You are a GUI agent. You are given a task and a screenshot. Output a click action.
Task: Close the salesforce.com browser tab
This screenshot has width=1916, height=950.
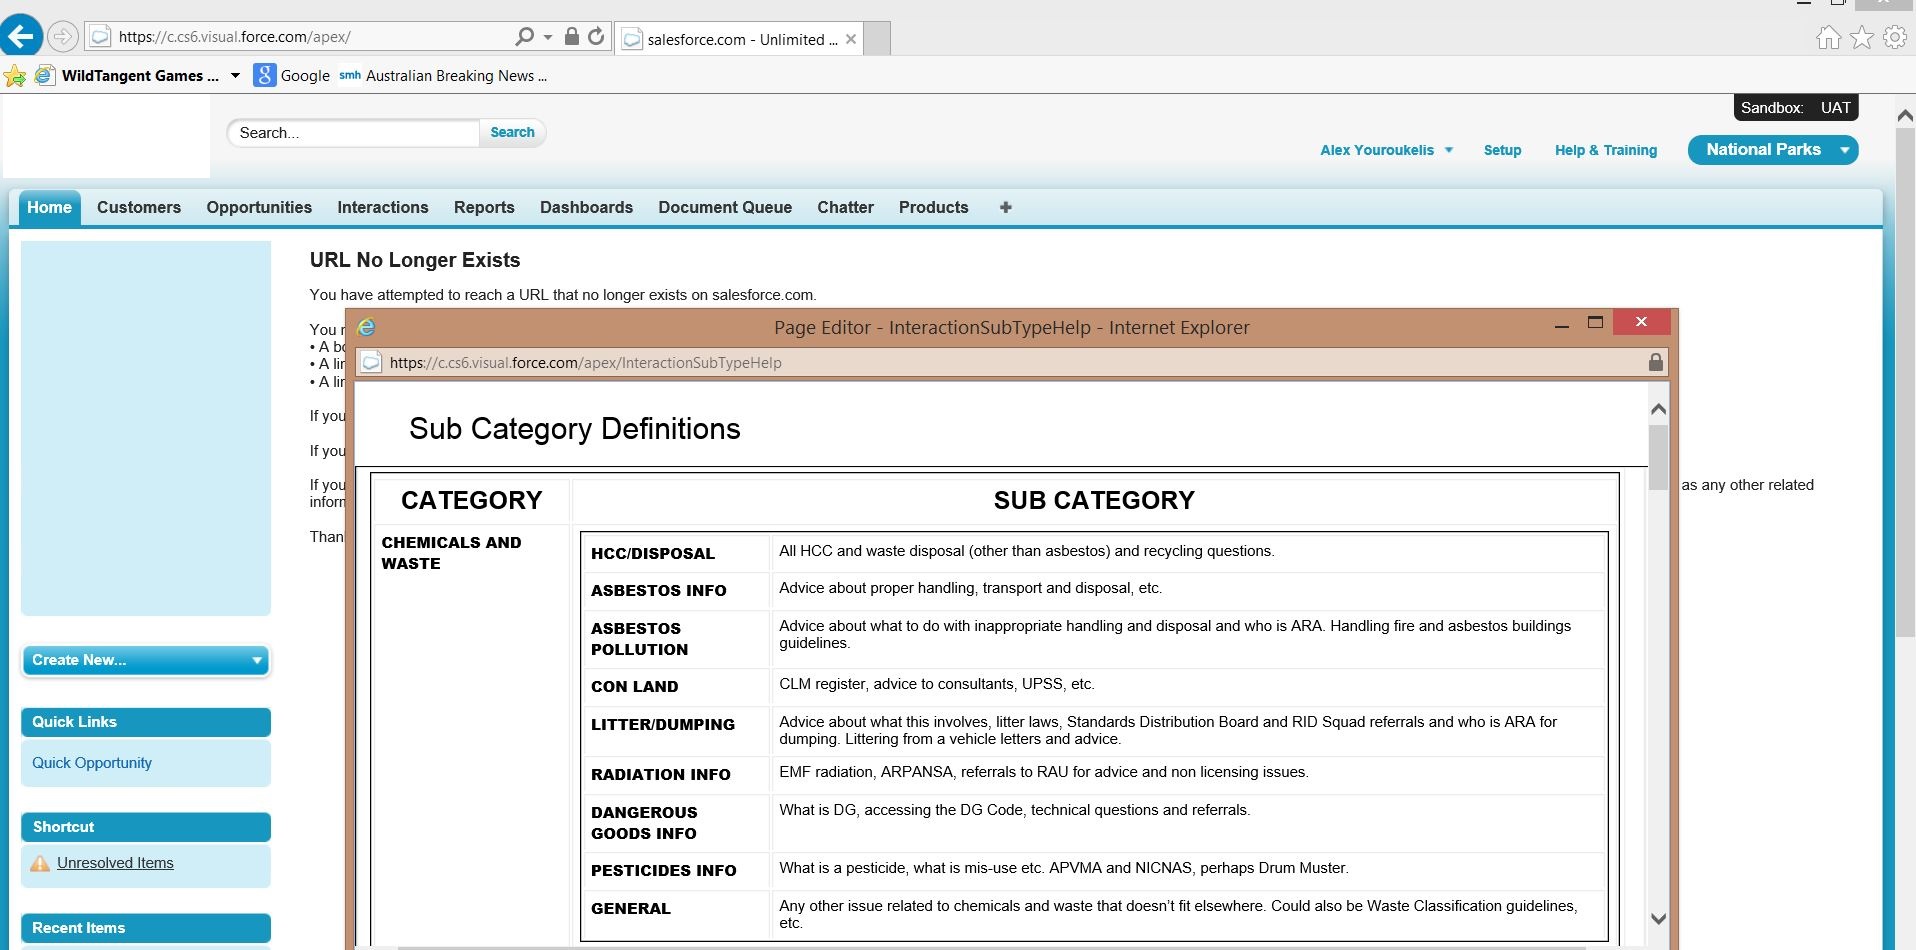click(851, 39)
